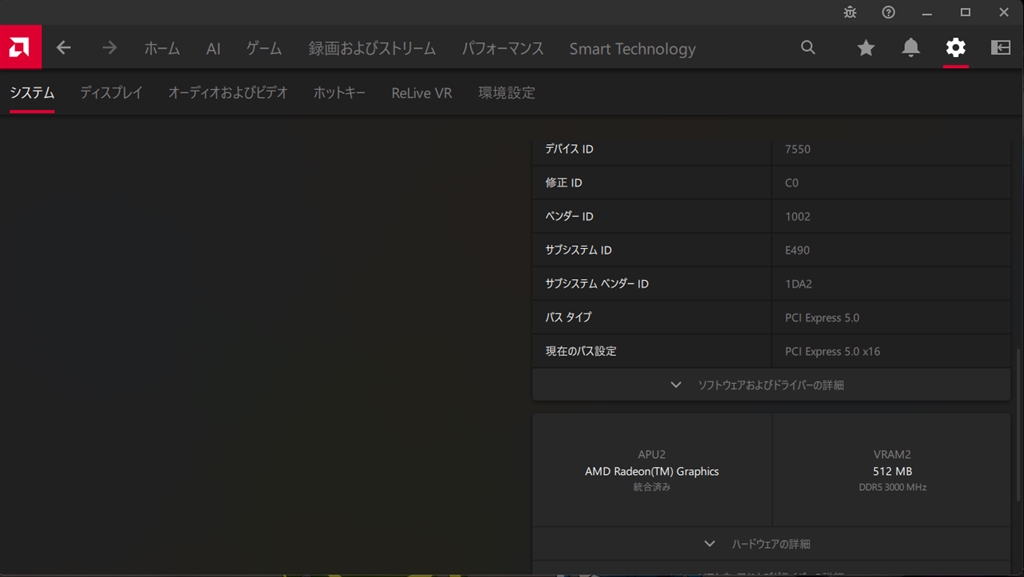Click the 統合済み label
This screenshot has width=1024, height=577.
pos(652,487)
